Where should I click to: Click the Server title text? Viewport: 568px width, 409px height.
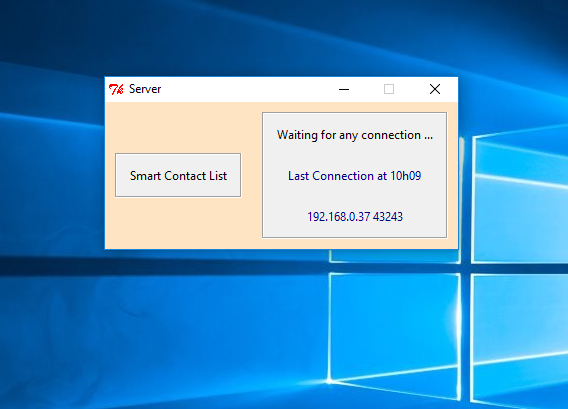tap(145, 89)
